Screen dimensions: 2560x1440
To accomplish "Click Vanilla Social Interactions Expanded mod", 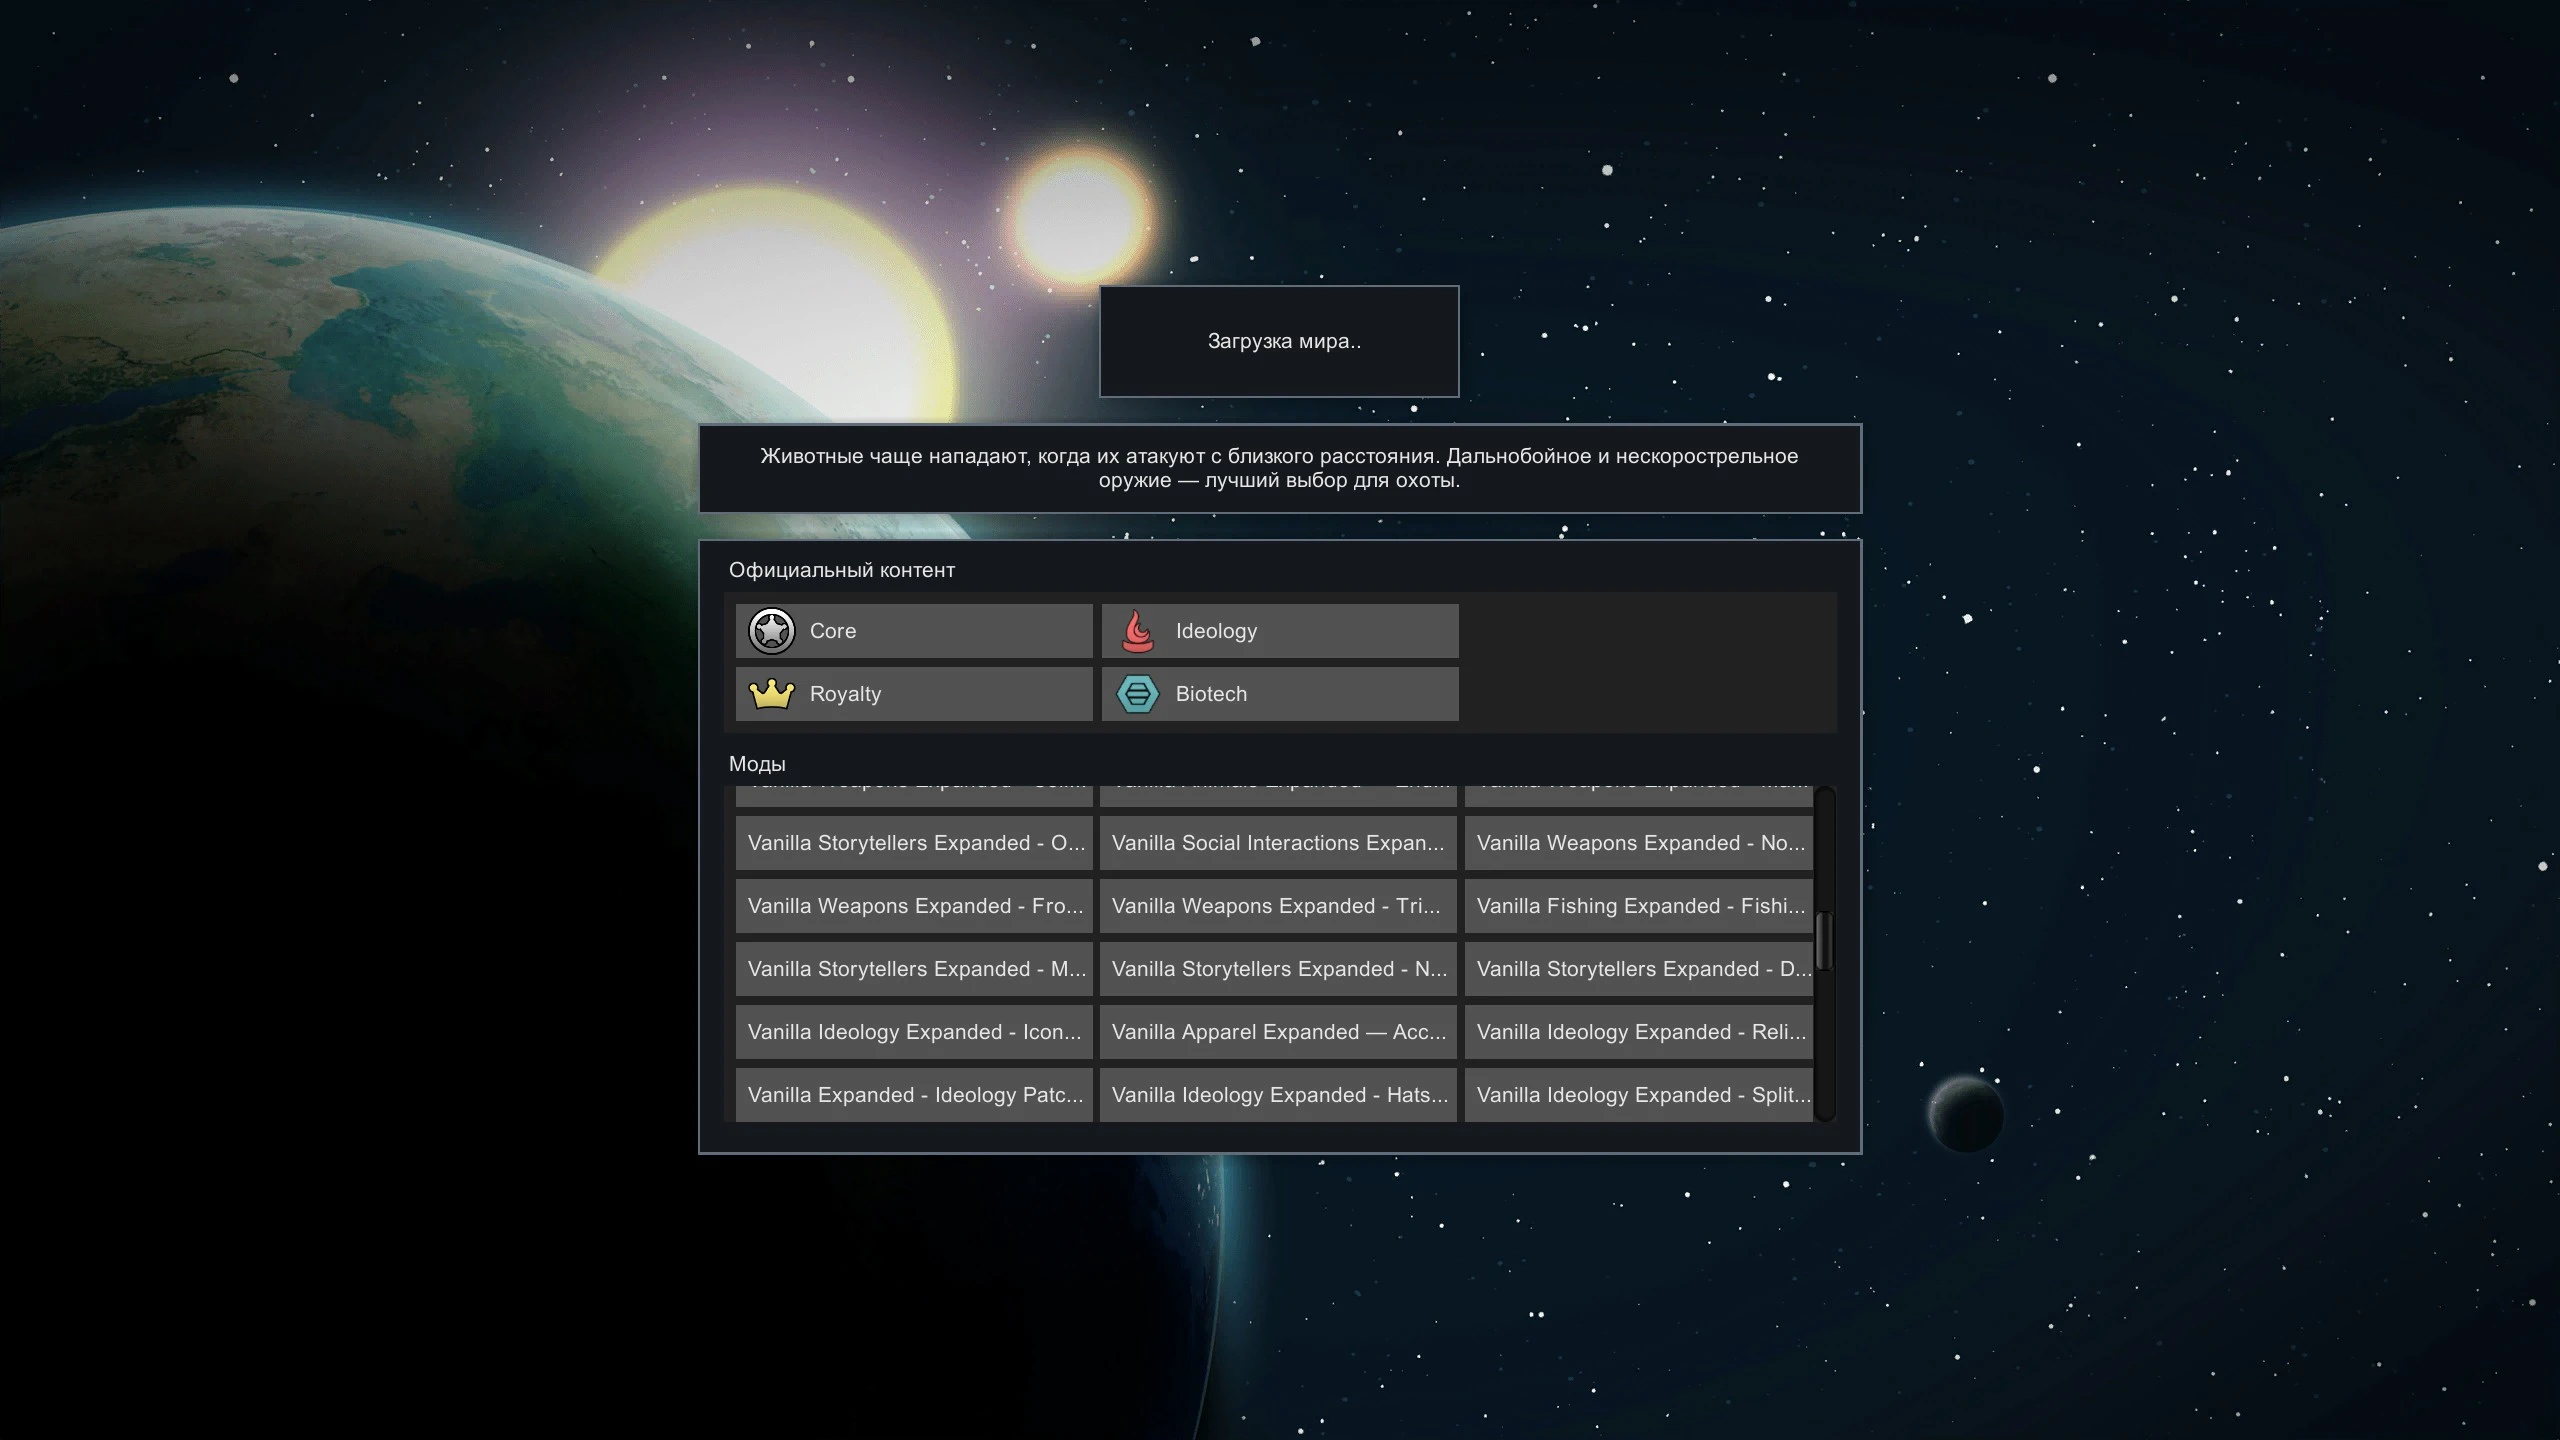I will click(x=1278, y=843).
